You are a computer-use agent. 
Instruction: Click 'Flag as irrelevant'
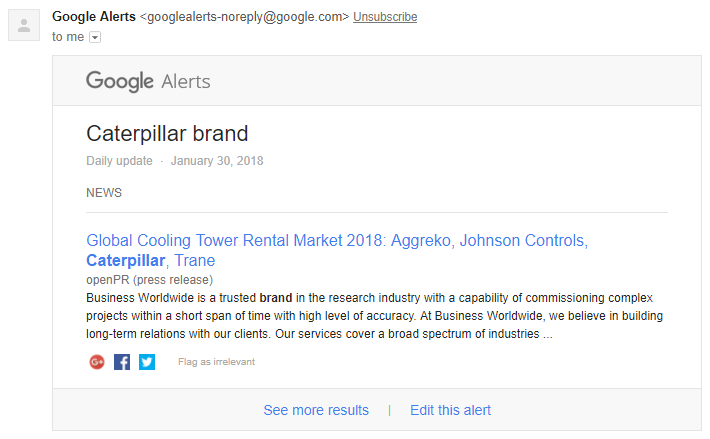point(216,362)
